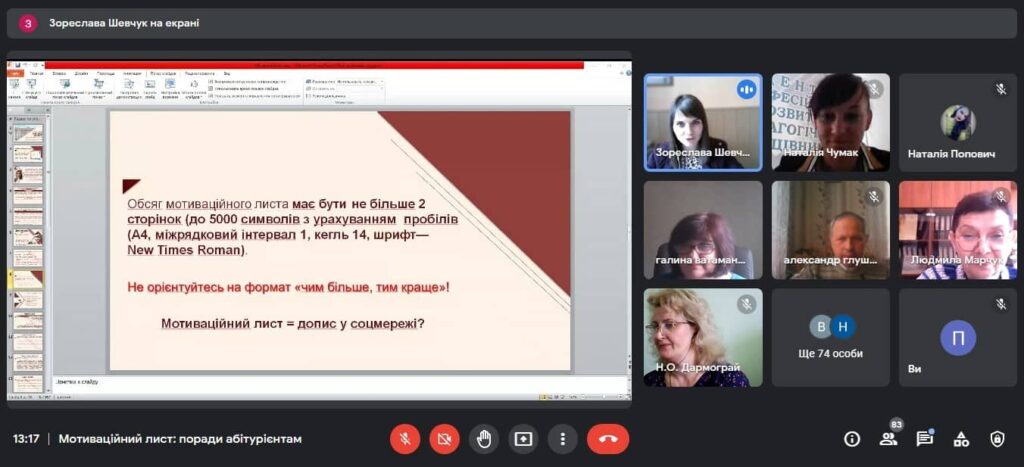Click your own "Ви" tile
This screenshot has height=467, width=1024.
coord(957,337)
